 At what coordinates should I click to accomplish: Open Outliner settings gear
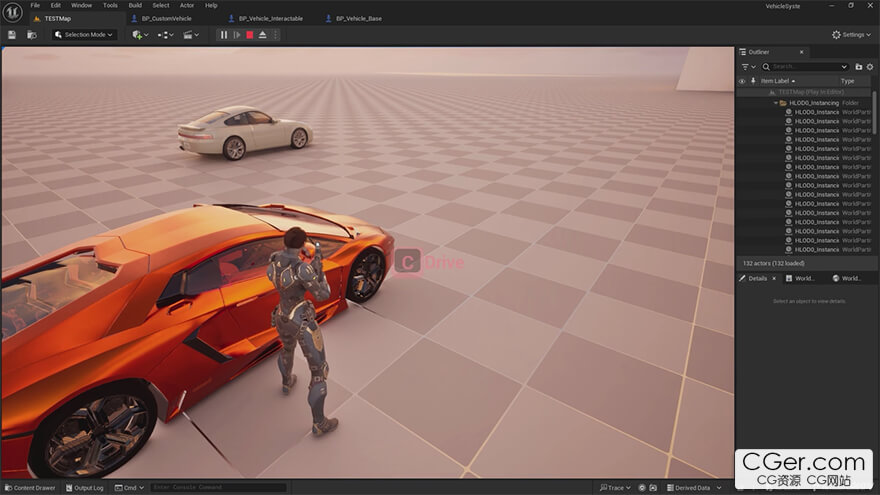tap(870, 67)
